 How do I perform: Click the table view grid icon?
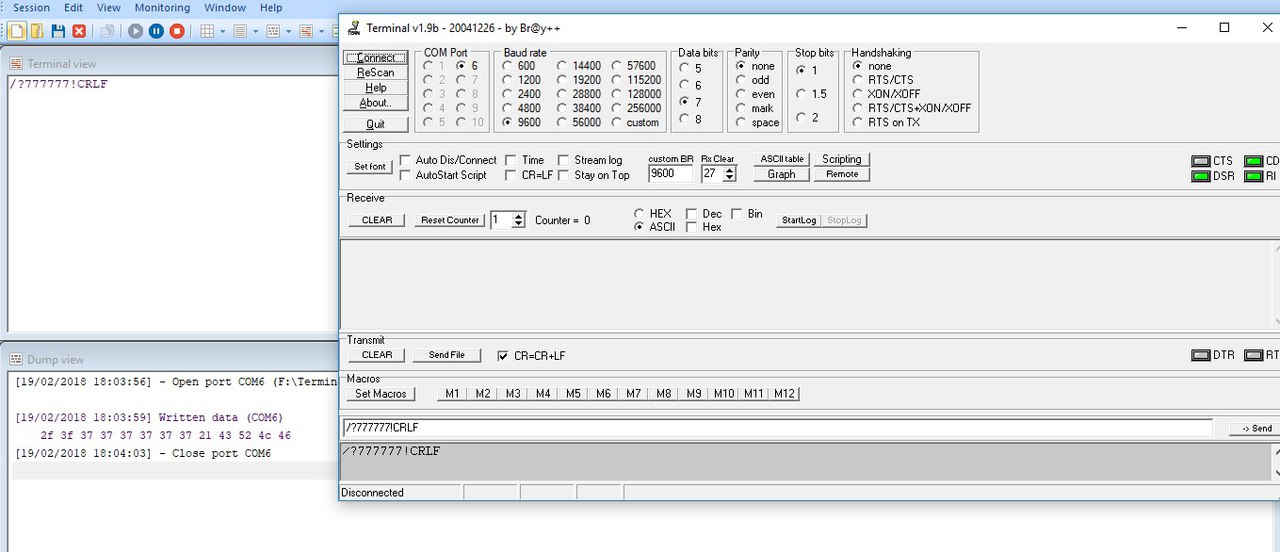click(x=207, y=31)
